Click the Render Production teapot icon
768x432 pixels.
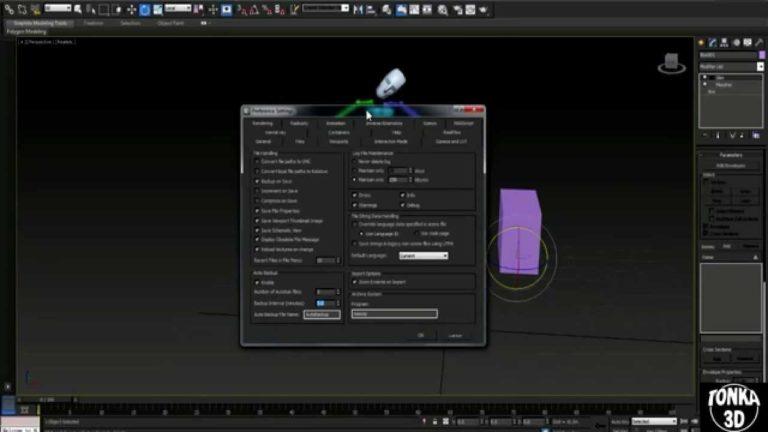tap(484, 9)
